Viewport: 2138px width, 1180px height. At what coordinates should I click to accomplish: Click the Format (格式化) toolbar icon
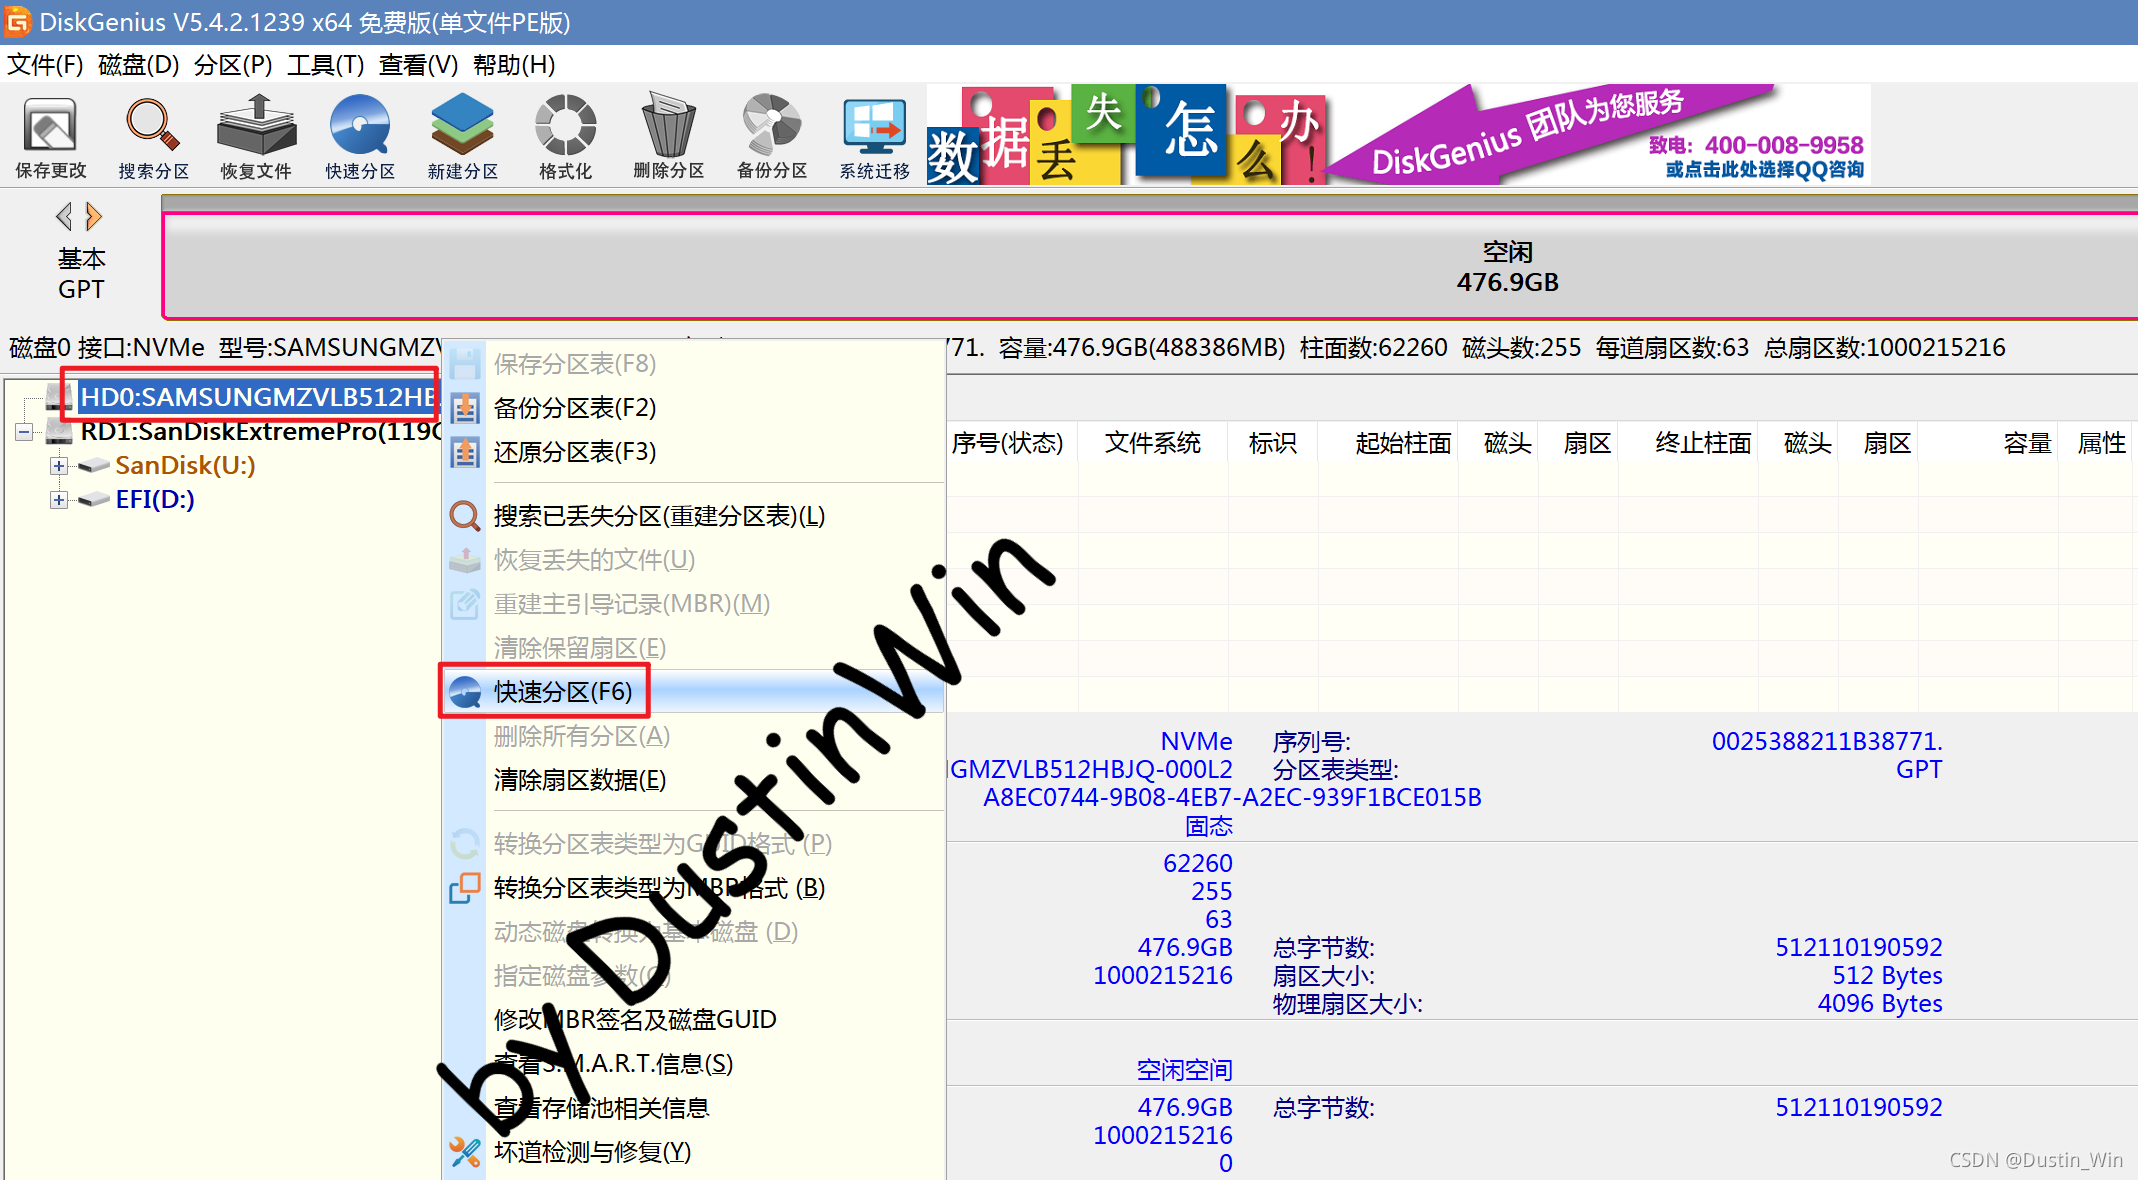[x=566, y=137]
